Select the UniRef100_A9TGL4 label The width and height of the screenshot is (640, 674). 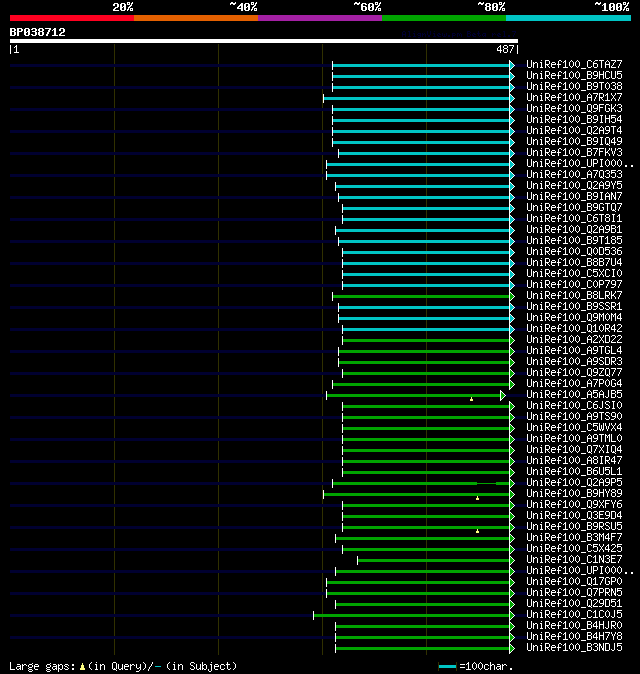pos(574,351)
